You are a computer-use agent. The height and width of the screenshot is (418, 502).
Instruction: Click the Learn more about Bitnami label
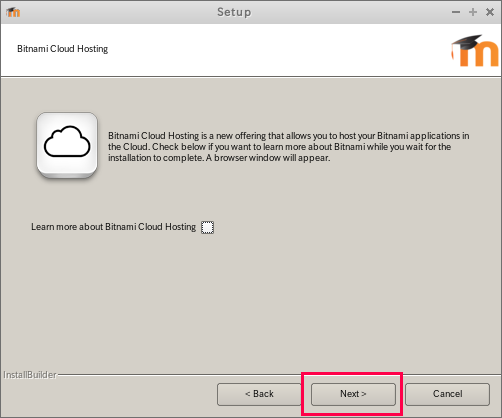pyautogui.click(x=113, y=227)
